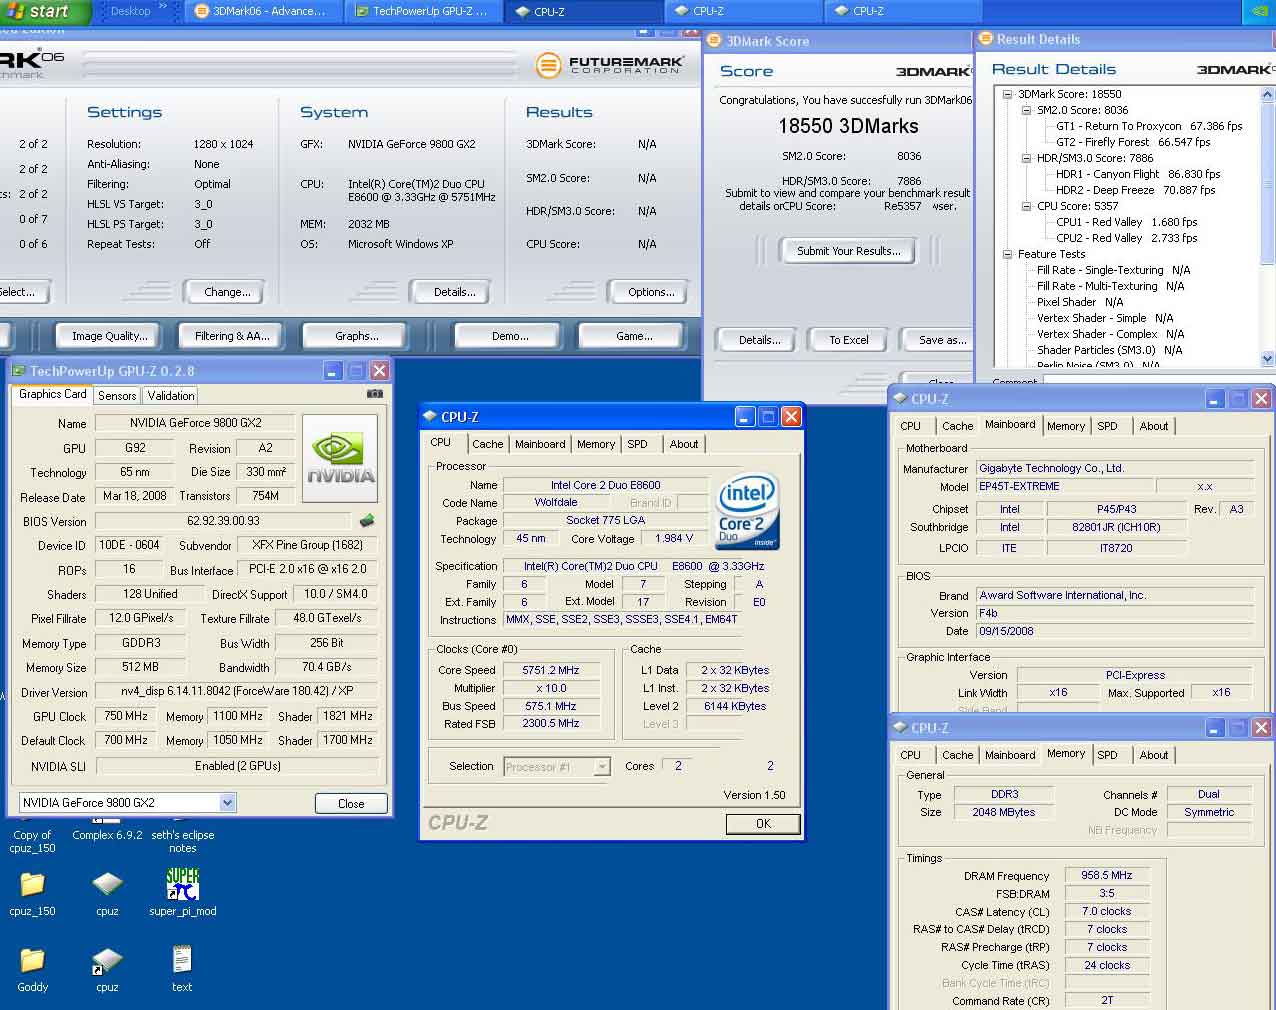This screenshot has width=1276, height=1010.
Task: Open the SPD tab in the CPU-Z window showing processor info
Action: 637,444
